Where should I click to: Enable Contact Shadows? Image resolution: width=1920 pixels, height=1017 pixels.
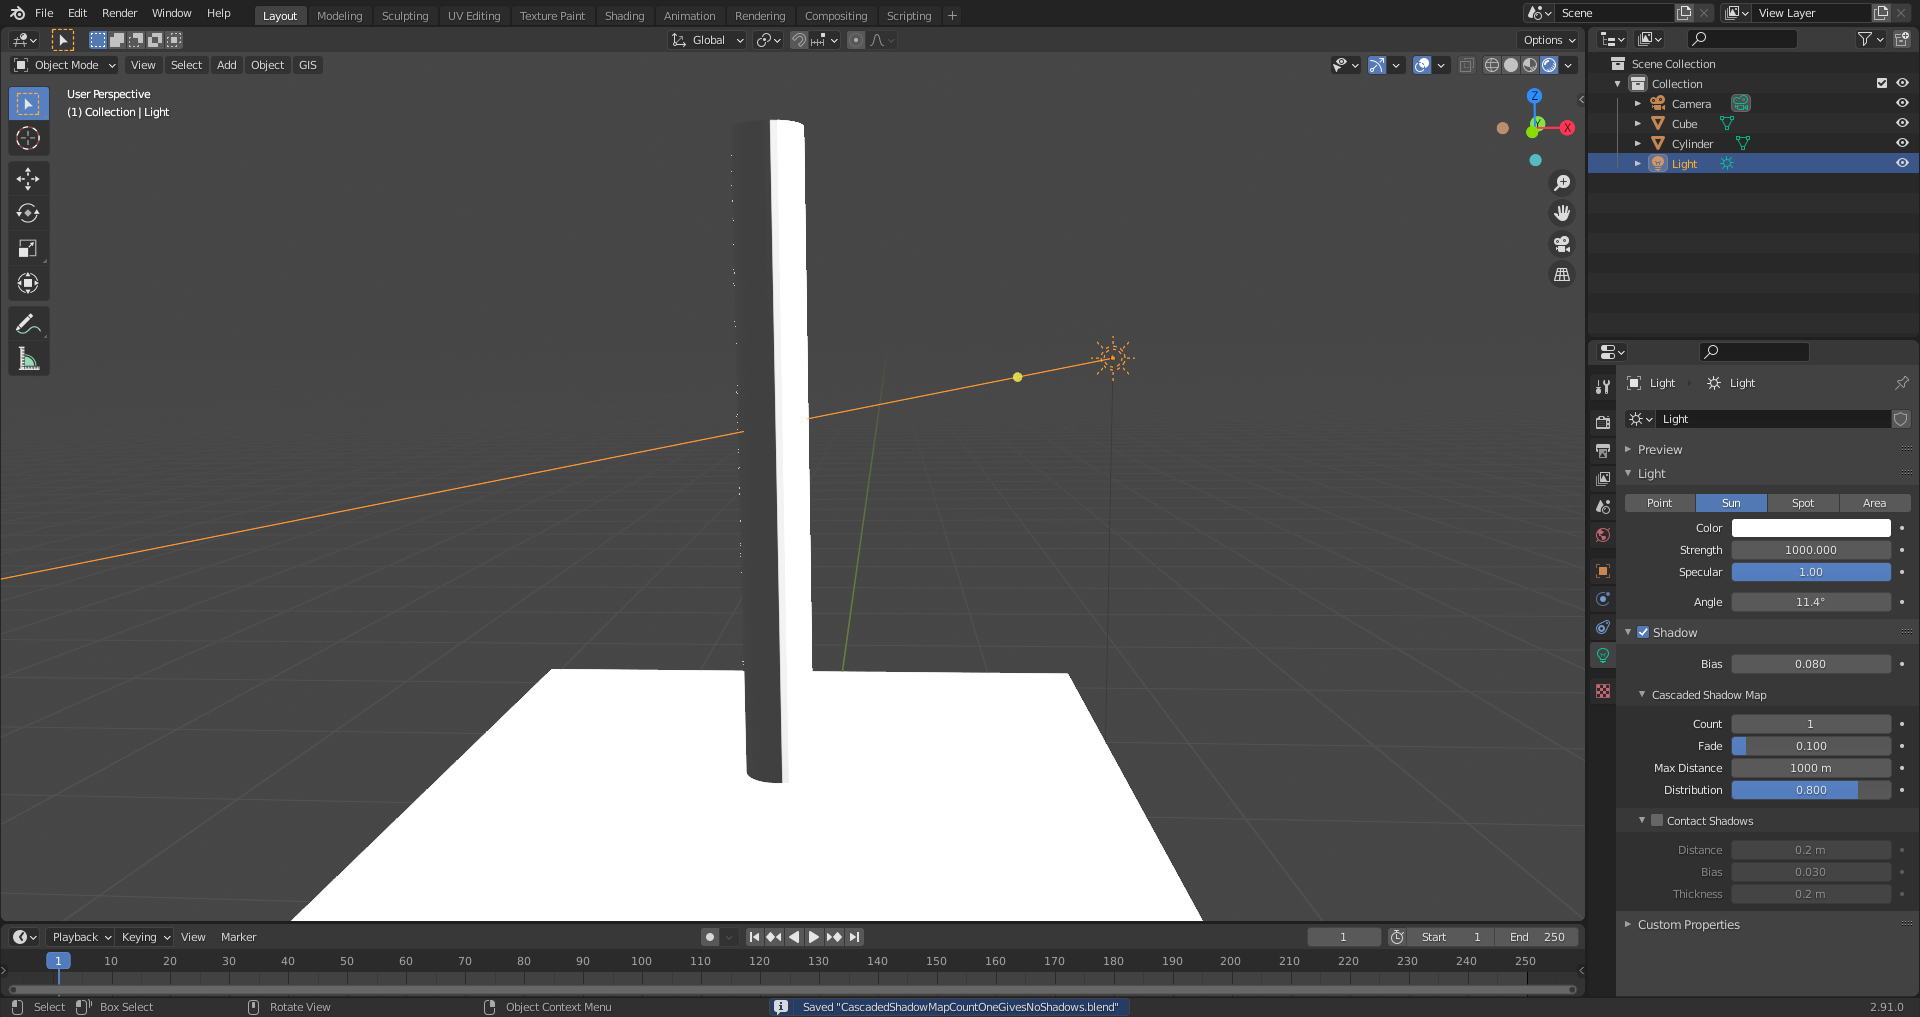pyautogui.click(x=1659, y=820)
